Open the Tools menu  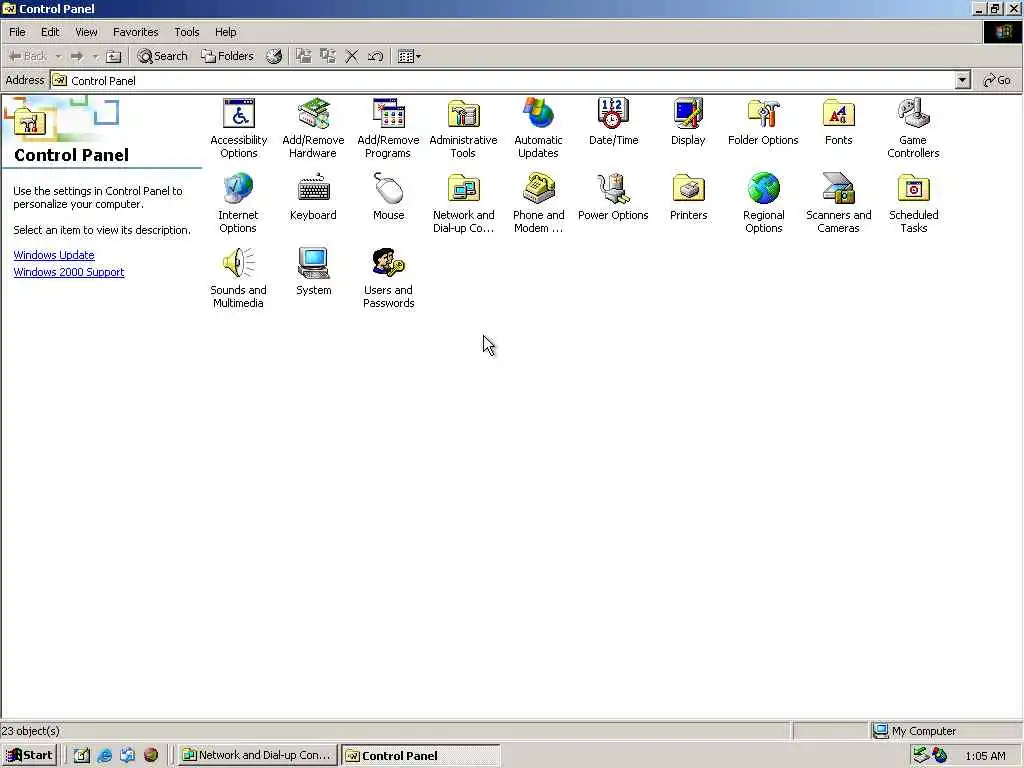click(x=187, y=32)
